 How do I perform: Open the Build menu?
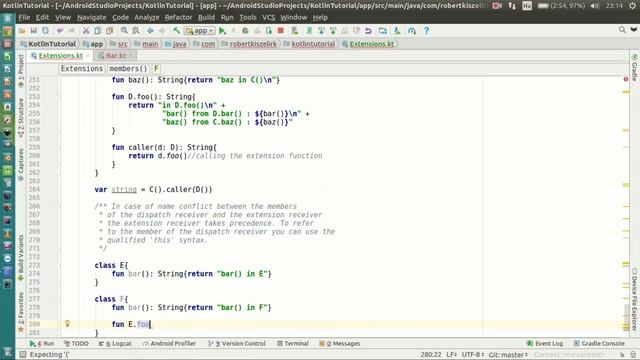pos(206,18)
